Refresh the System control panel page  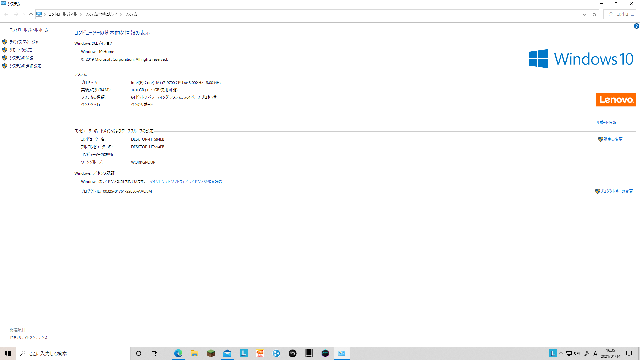coord(594,14)
